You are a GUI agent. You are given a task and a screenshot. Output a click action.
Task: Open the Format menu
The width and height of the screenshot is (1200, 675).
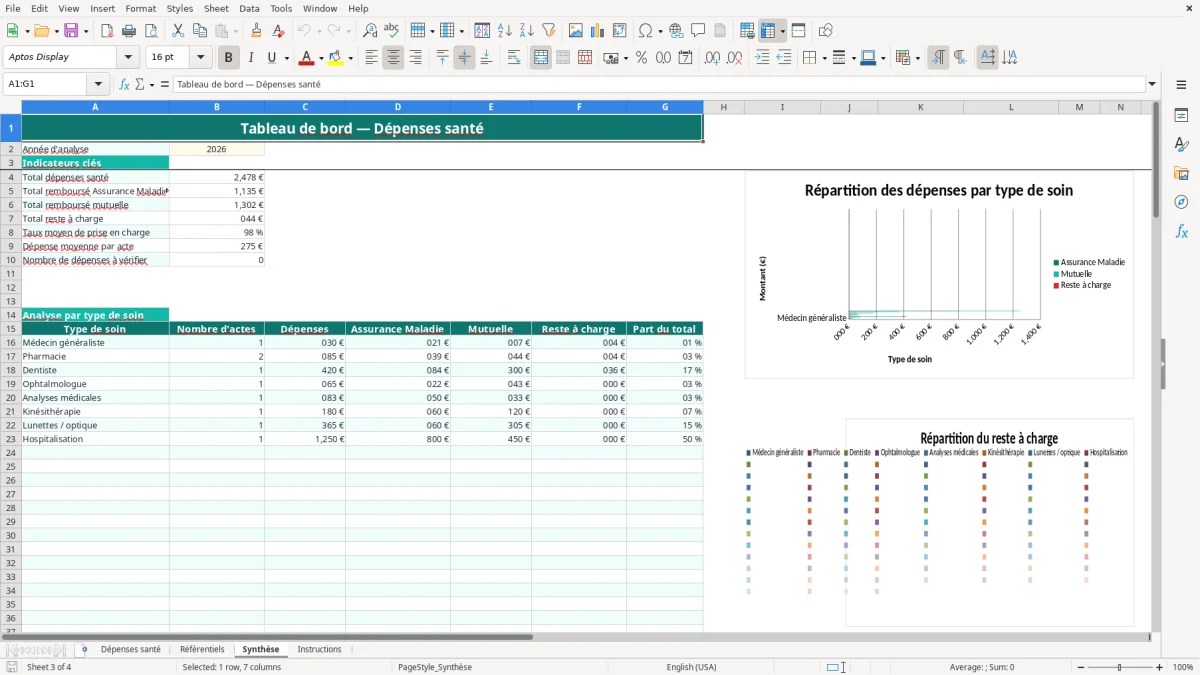pos(140,8)
